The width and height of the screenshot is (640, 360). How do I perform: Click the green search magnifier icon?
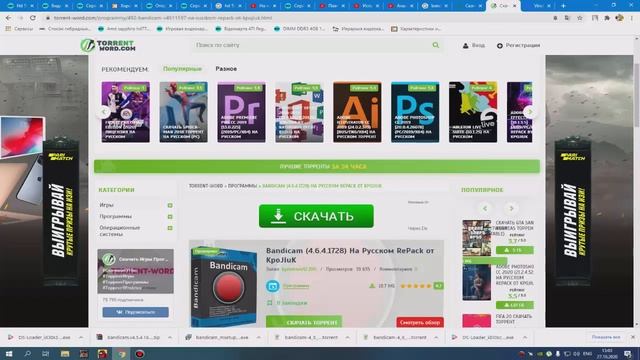click(436, 45)
